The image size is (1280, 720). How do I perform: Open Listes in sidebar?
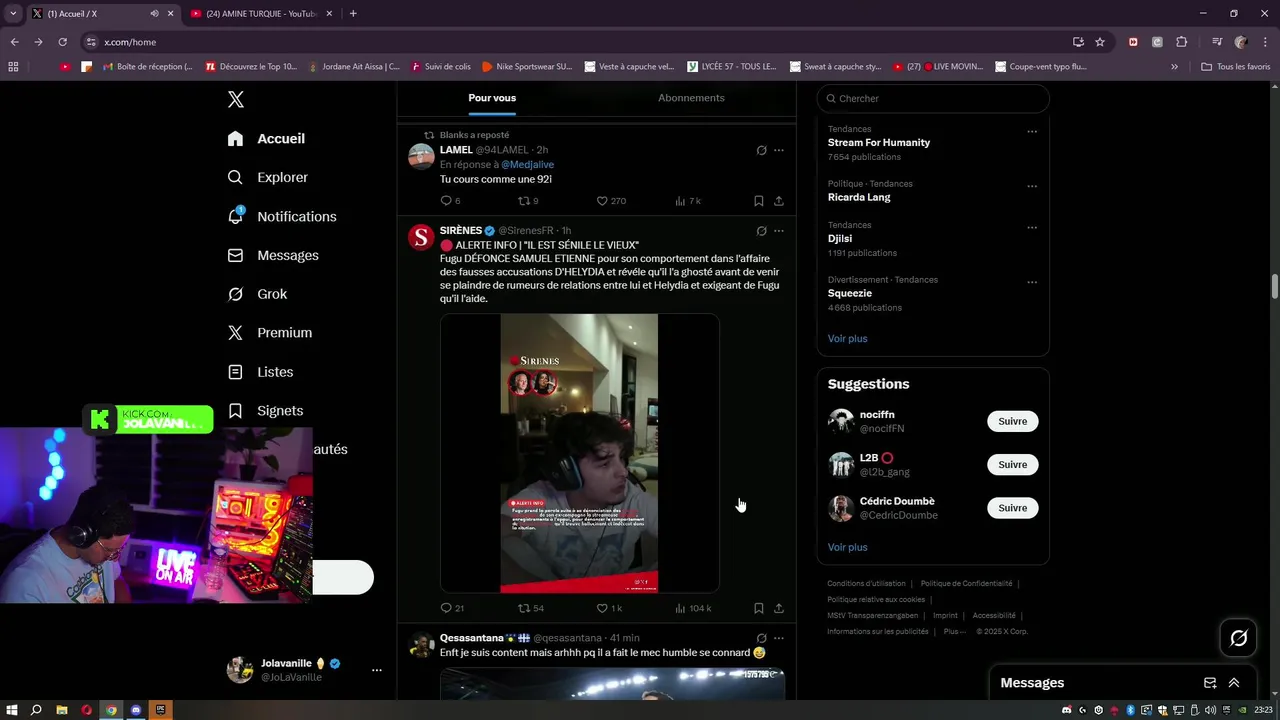(260, 372)
